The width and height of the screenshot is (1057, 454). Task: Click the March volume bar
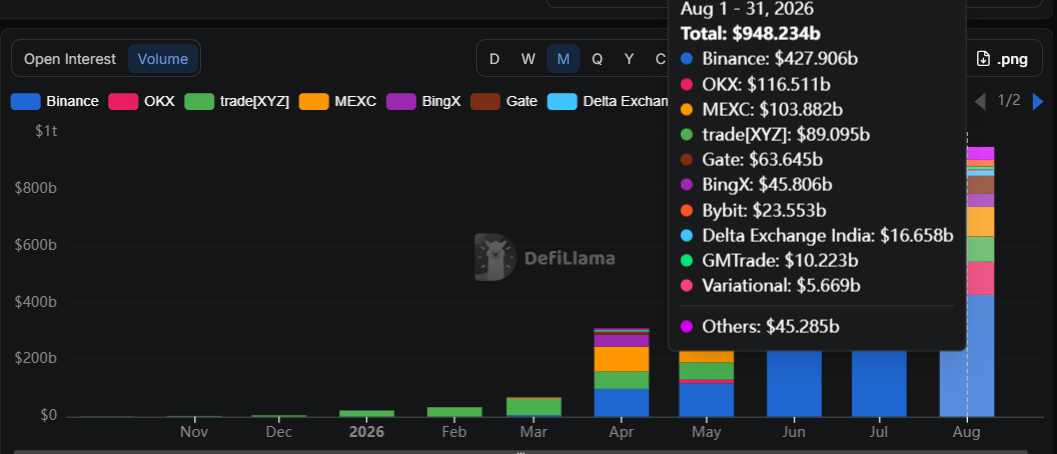pos(534,407)
